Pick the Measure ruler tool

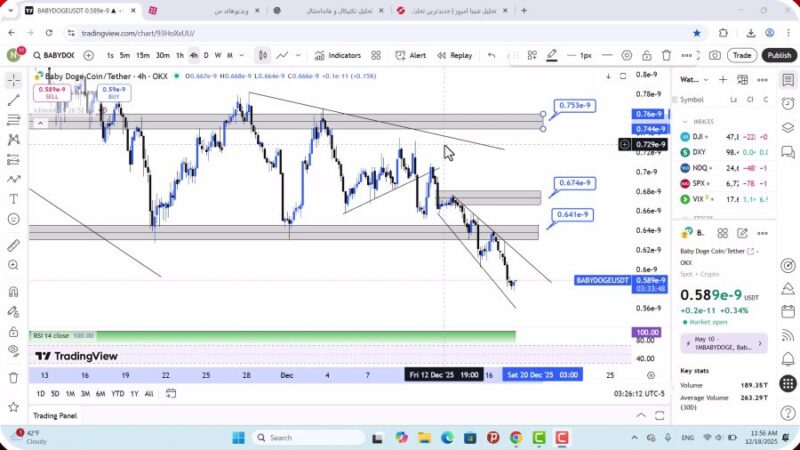tap(13, 245)
